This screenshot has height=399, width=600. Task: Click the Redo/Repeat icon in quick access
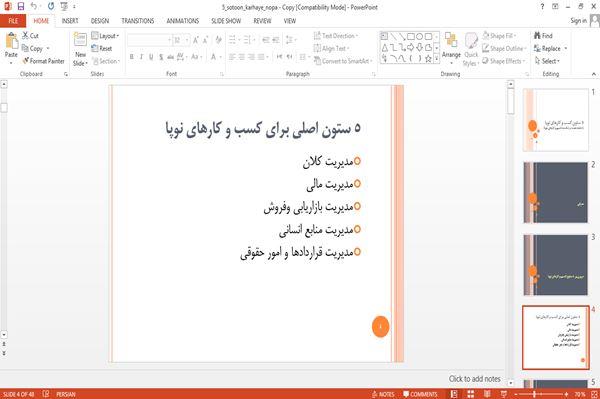click(x=51, y=7)
